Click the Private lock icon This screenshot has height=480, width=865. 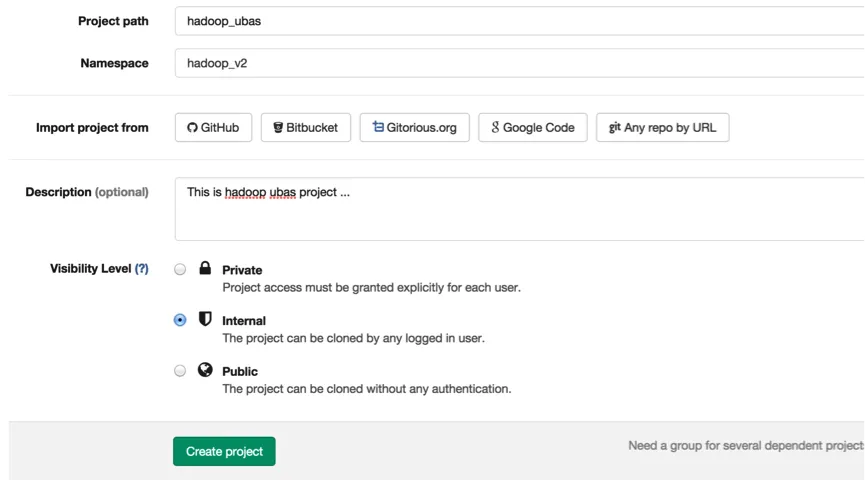[205, 268]
